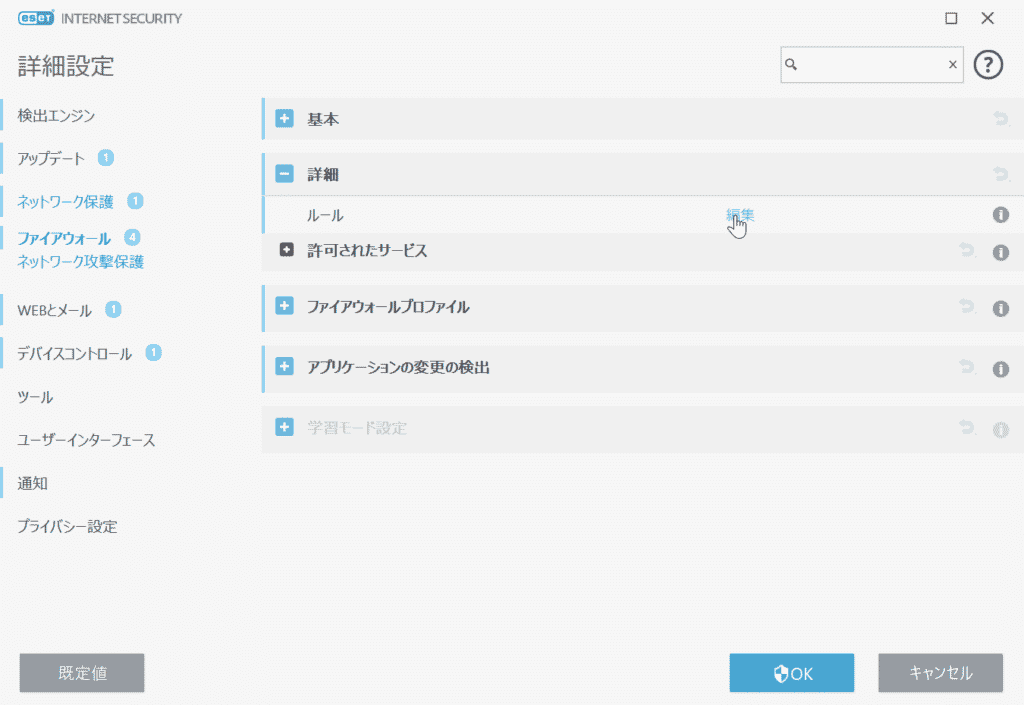Screen dimensions: 1024x705
Task: Open info icon for 学習モード設定
Action: coord(1000,430)
